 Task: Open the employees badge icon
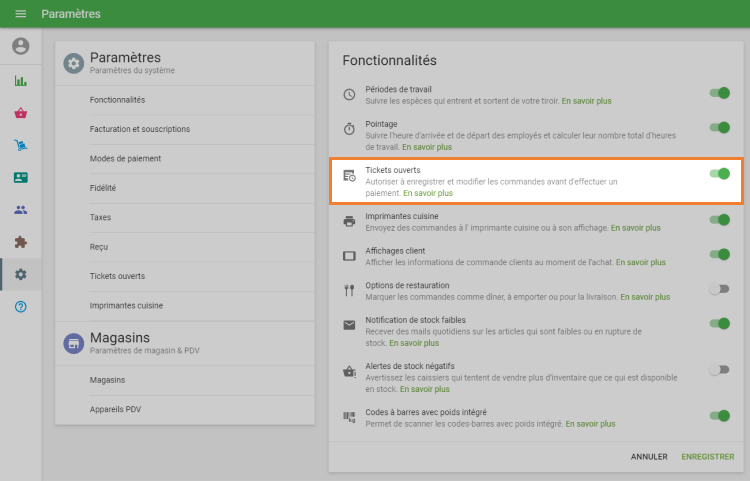(21, 178)
